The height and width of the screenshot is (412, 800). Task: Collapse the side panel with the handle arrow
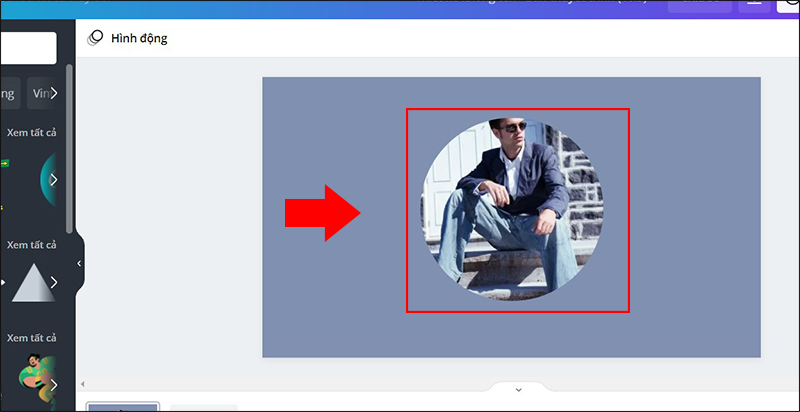(79, 263)
